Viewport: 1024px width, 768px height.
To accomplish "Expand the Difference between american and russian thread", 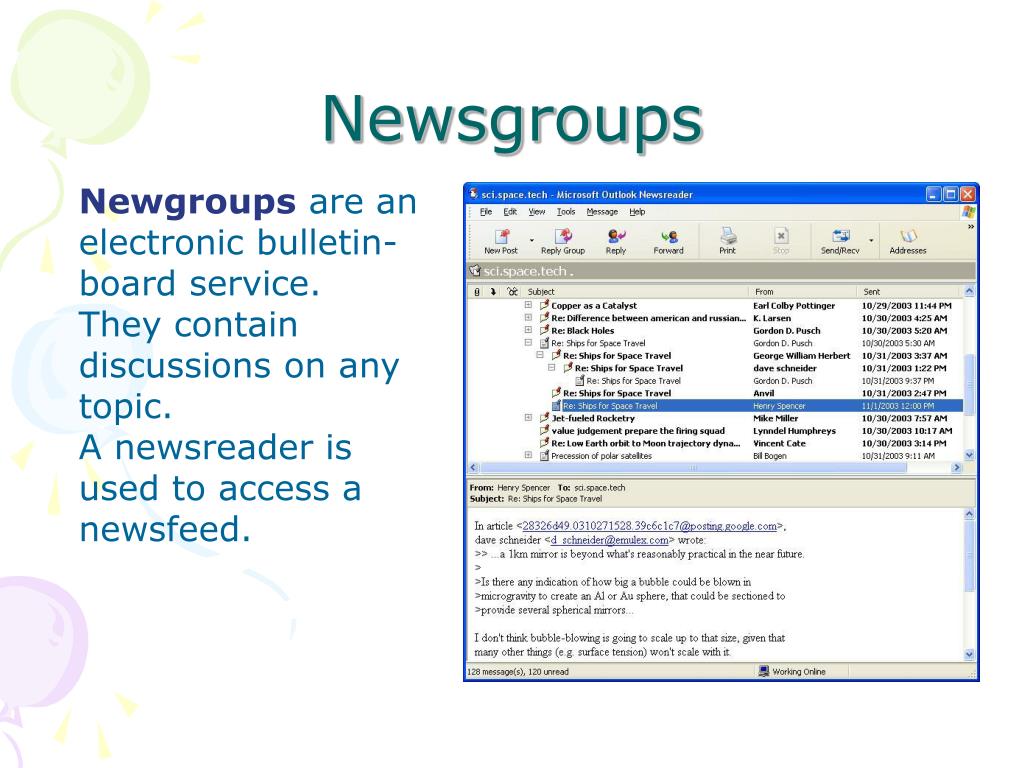I will coord(528,317).
